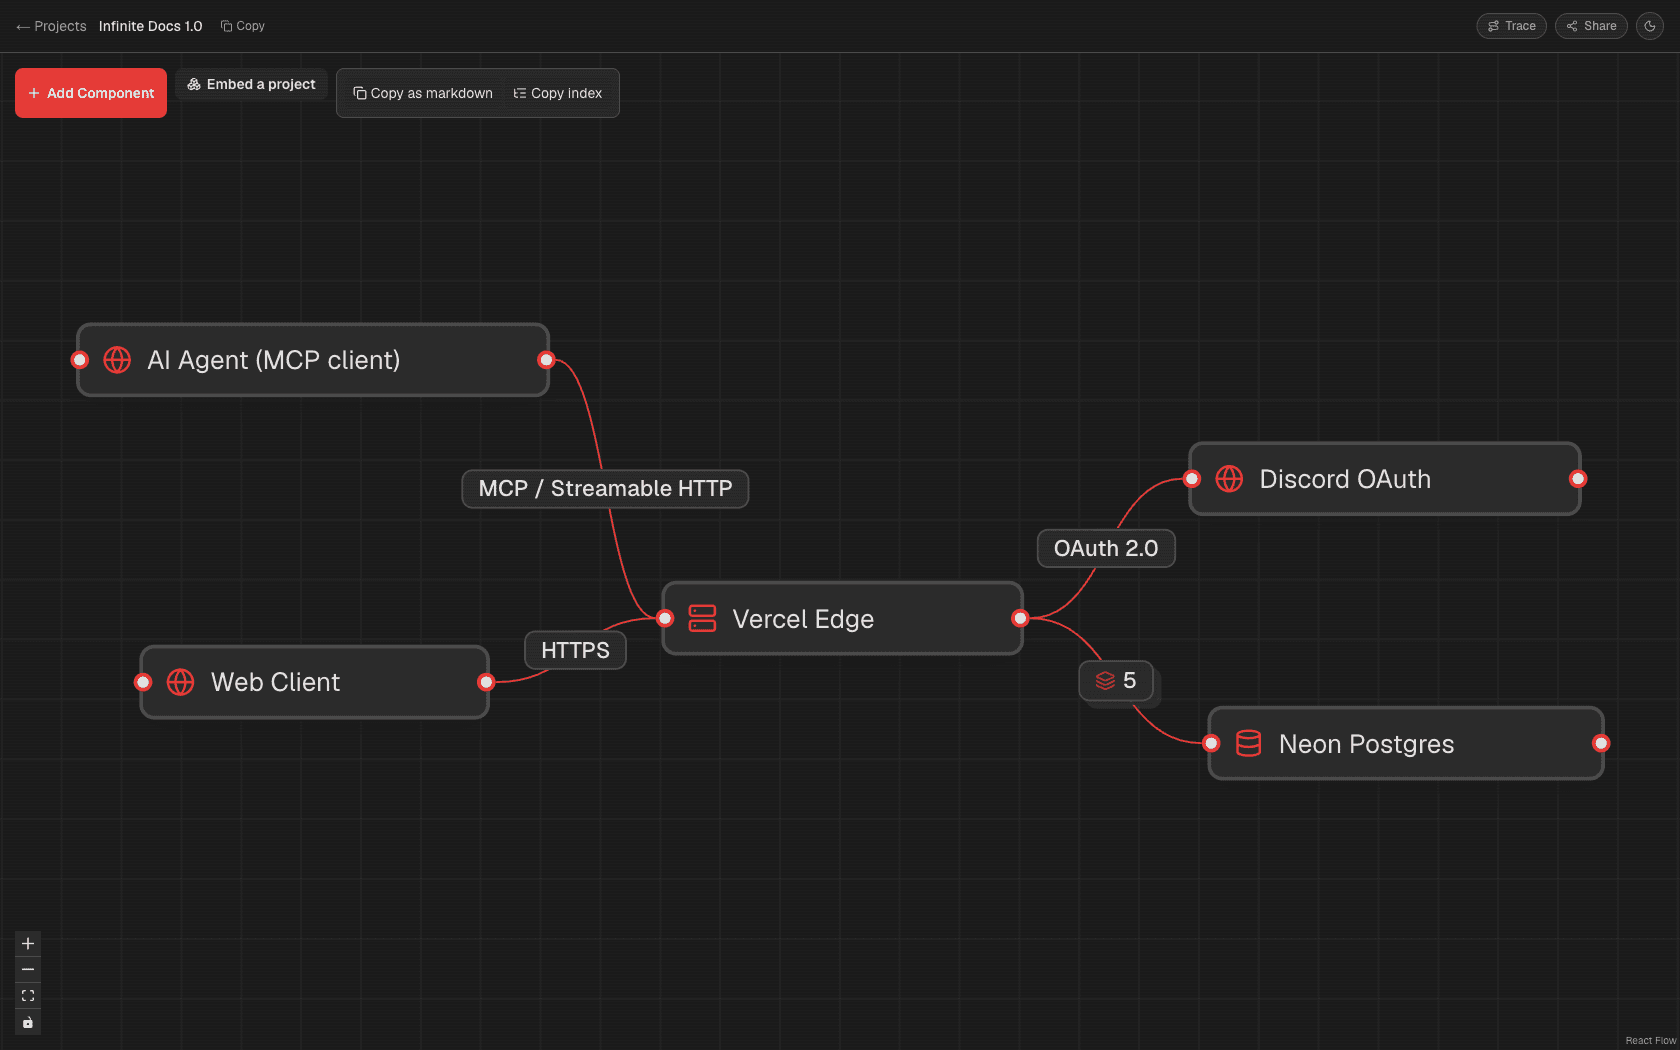The width and height of the screenshot is (1680, 1050).
Task: Click the left handle of Web Client node
Action: pos(143,682)
